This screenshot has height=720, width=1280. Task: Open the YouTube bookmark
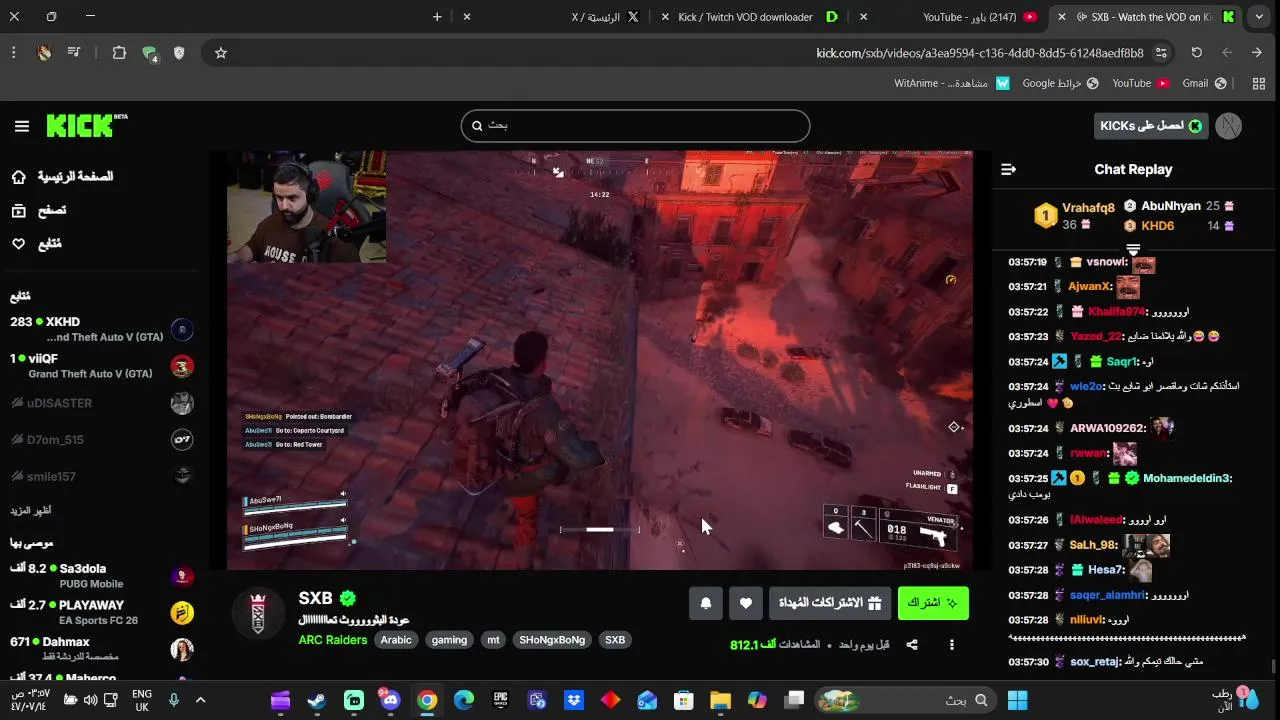tap(1141, 83)
